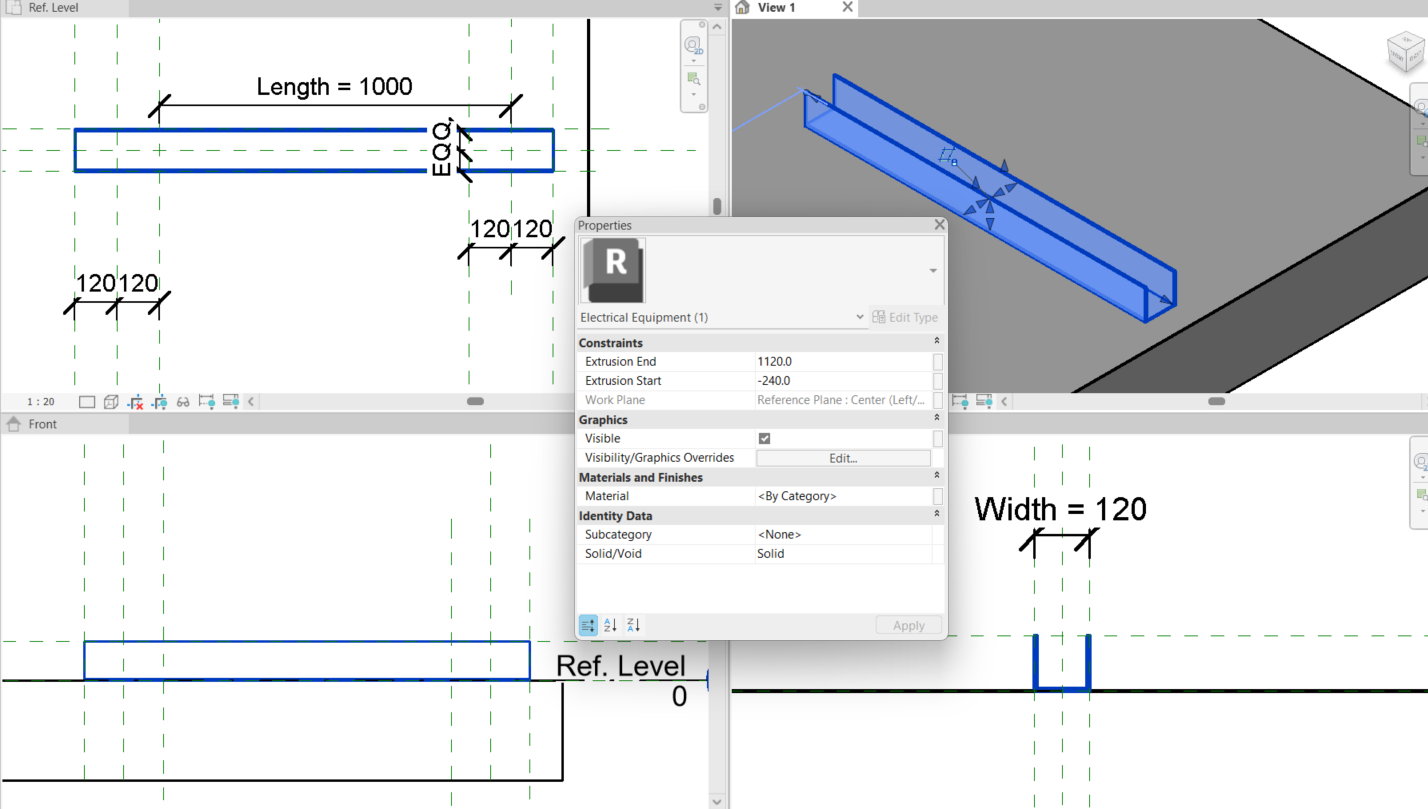Screen dimensions: 1428x809
Task: Toggle grouped property sorting in Properties palette
Action: tap(588, 625)
